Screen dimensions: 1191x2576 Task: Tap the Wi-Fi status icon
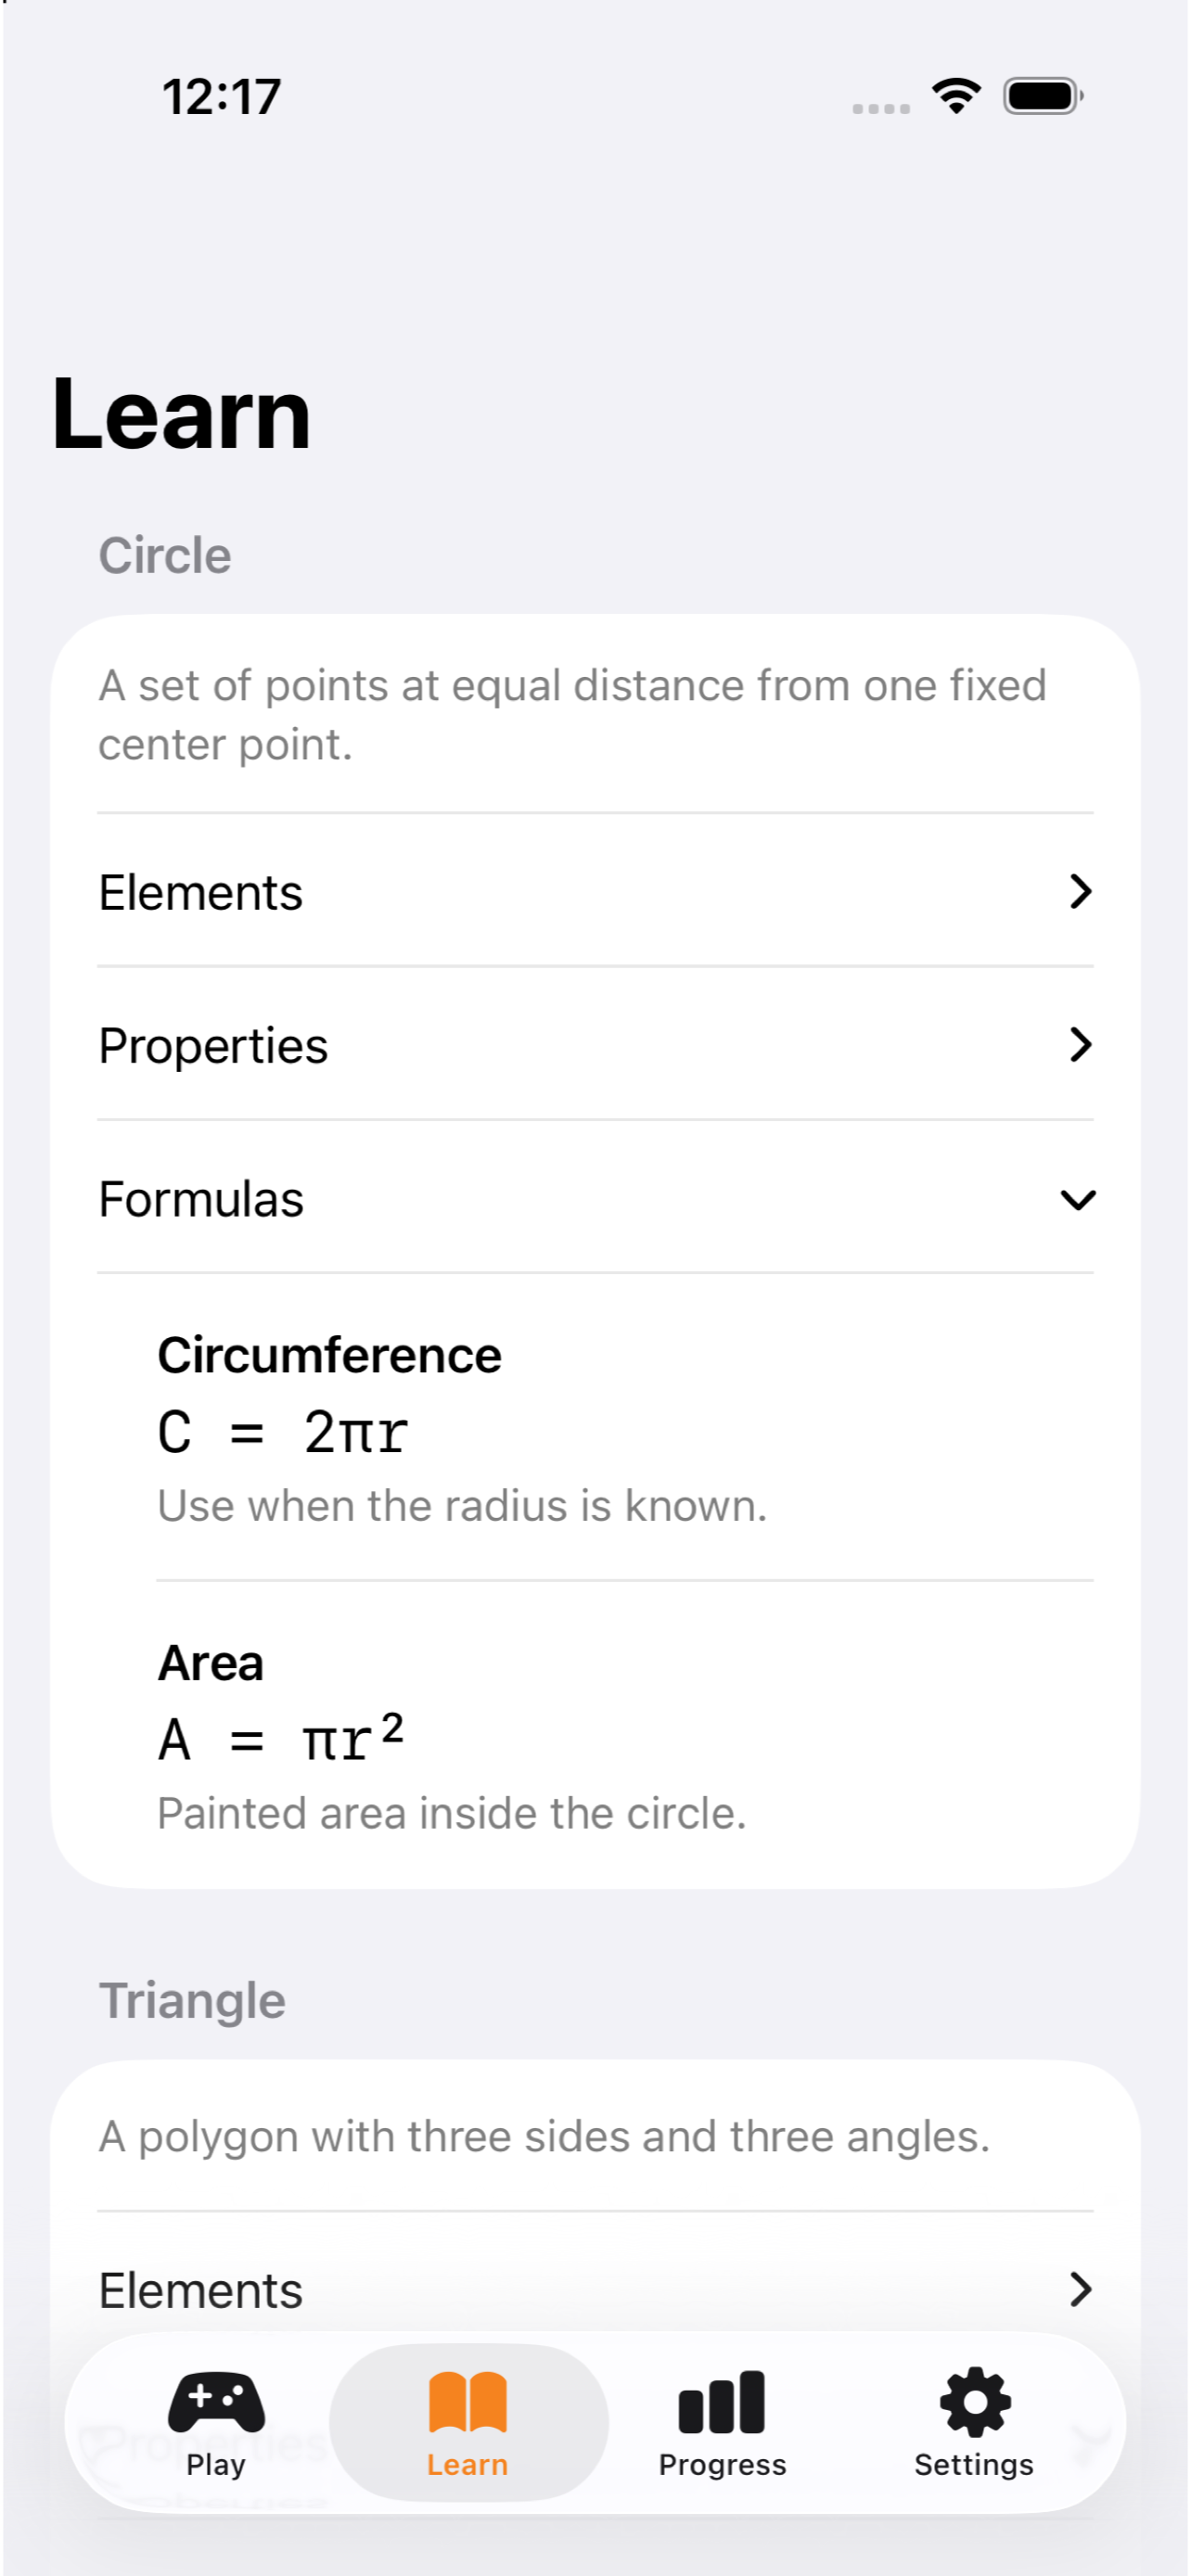click(x=956, y=96)
